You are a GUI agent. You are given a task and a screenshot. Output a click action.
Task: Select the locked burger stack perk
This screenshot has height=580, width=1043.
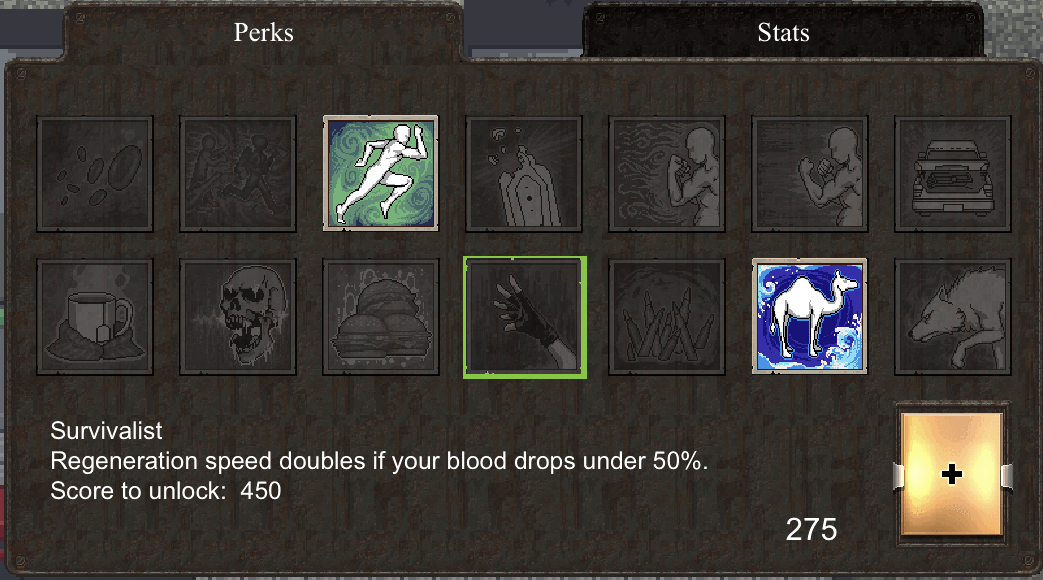[x=380, y=317]
